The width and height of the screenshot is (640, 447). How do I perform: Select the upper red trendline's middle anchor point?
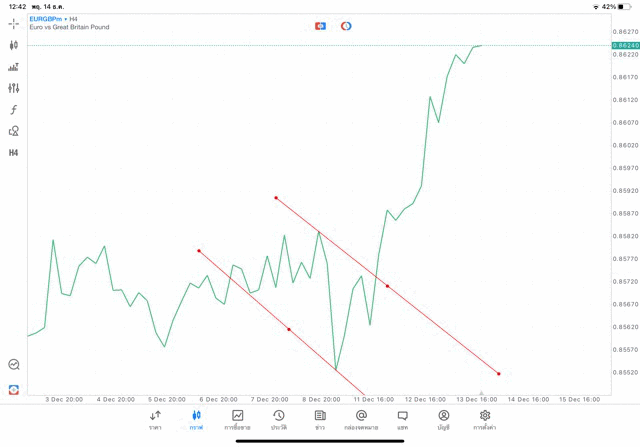387,286
